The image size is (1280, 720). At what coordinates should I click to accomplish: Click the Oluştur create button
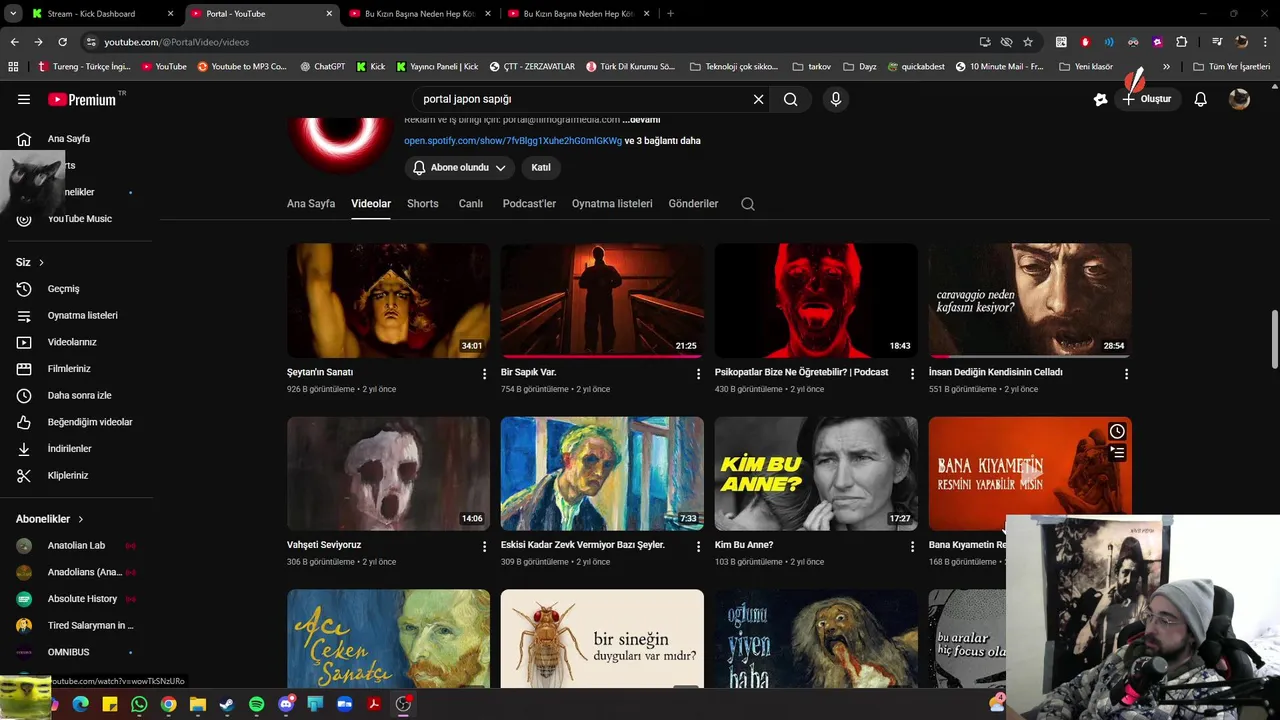tap(1147, 99)
